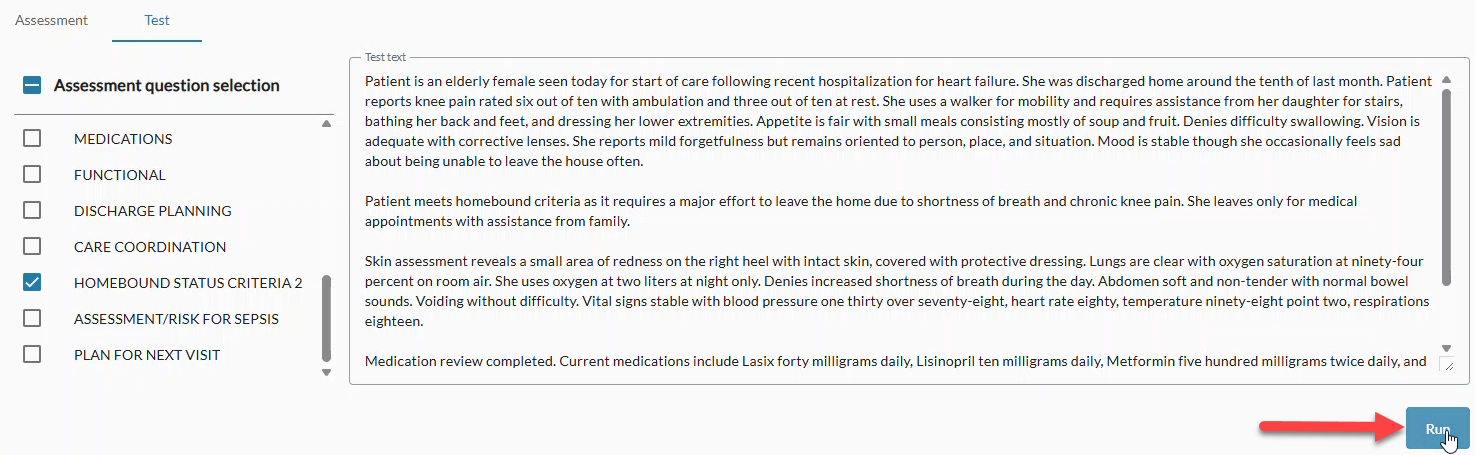This screenshot has height=455, width=1475.
Task: Uncheck HOMEBOUND STATUS CRITERIA 2
Action: pos(32,283)
